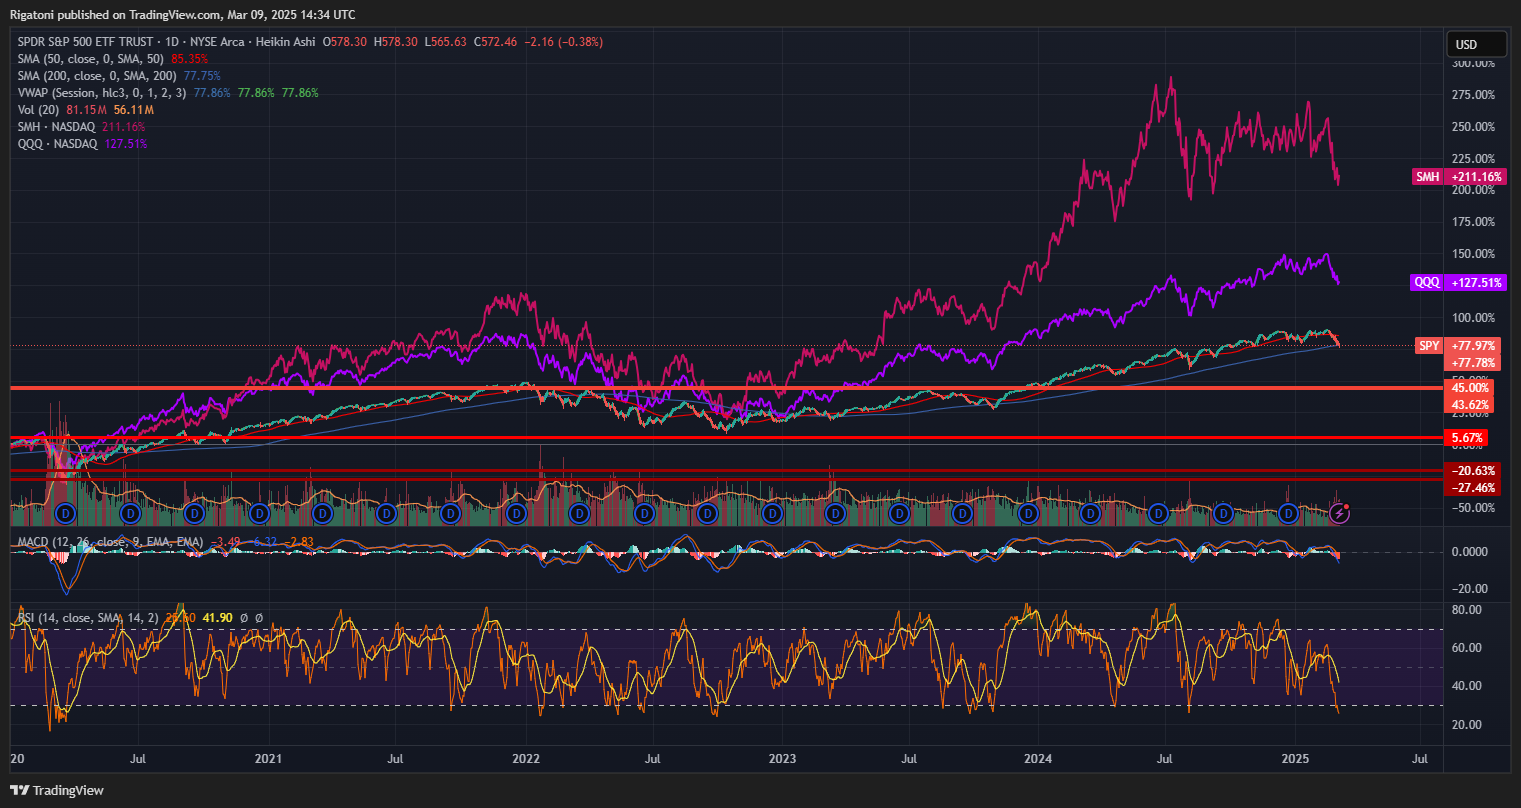Select the MACD indicator legend
Viewport: 1521px width, 808px height.
tap(111, 542)
